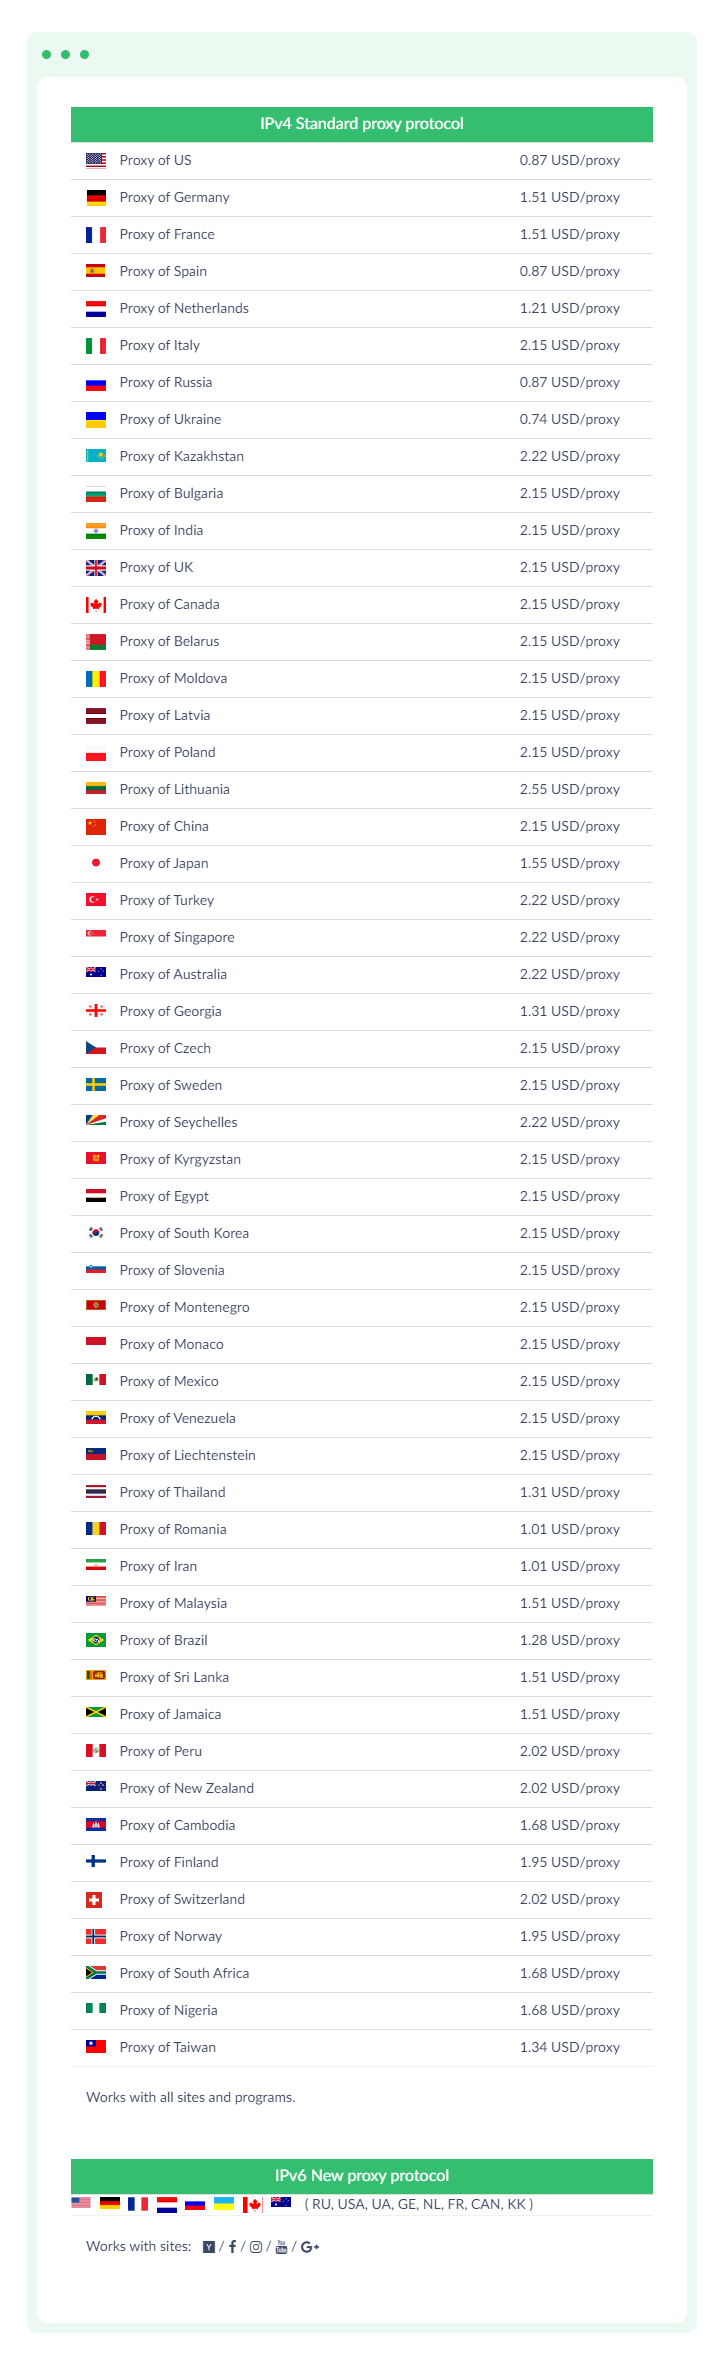Click the Japan flag icon in the list
Image resolution: width=724 pixels, height=2367 pixels.
[x=96, y=862]
